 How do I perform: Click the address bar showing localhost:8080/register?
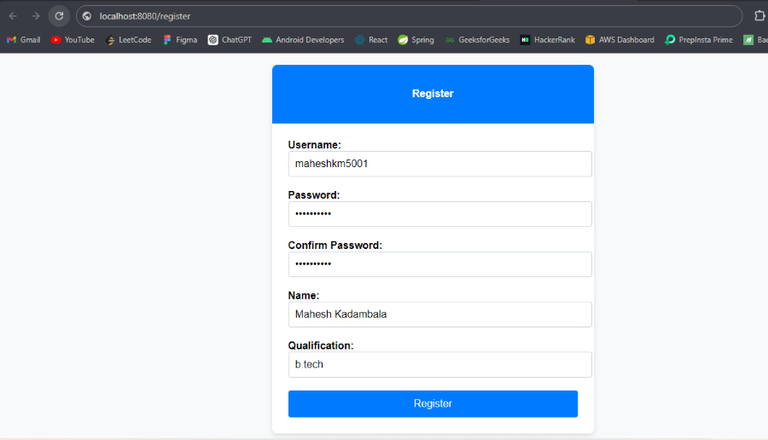click(x=400, y=16)
